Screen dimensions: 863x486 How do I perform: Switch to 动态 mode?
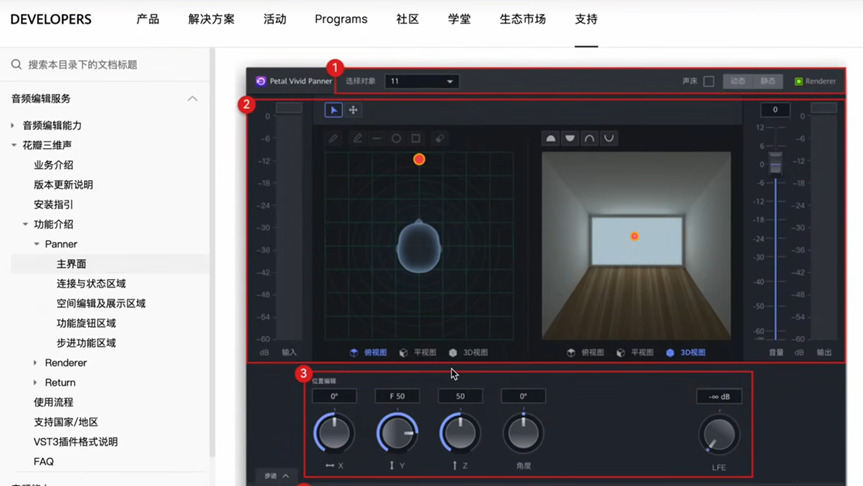point(738,81)
